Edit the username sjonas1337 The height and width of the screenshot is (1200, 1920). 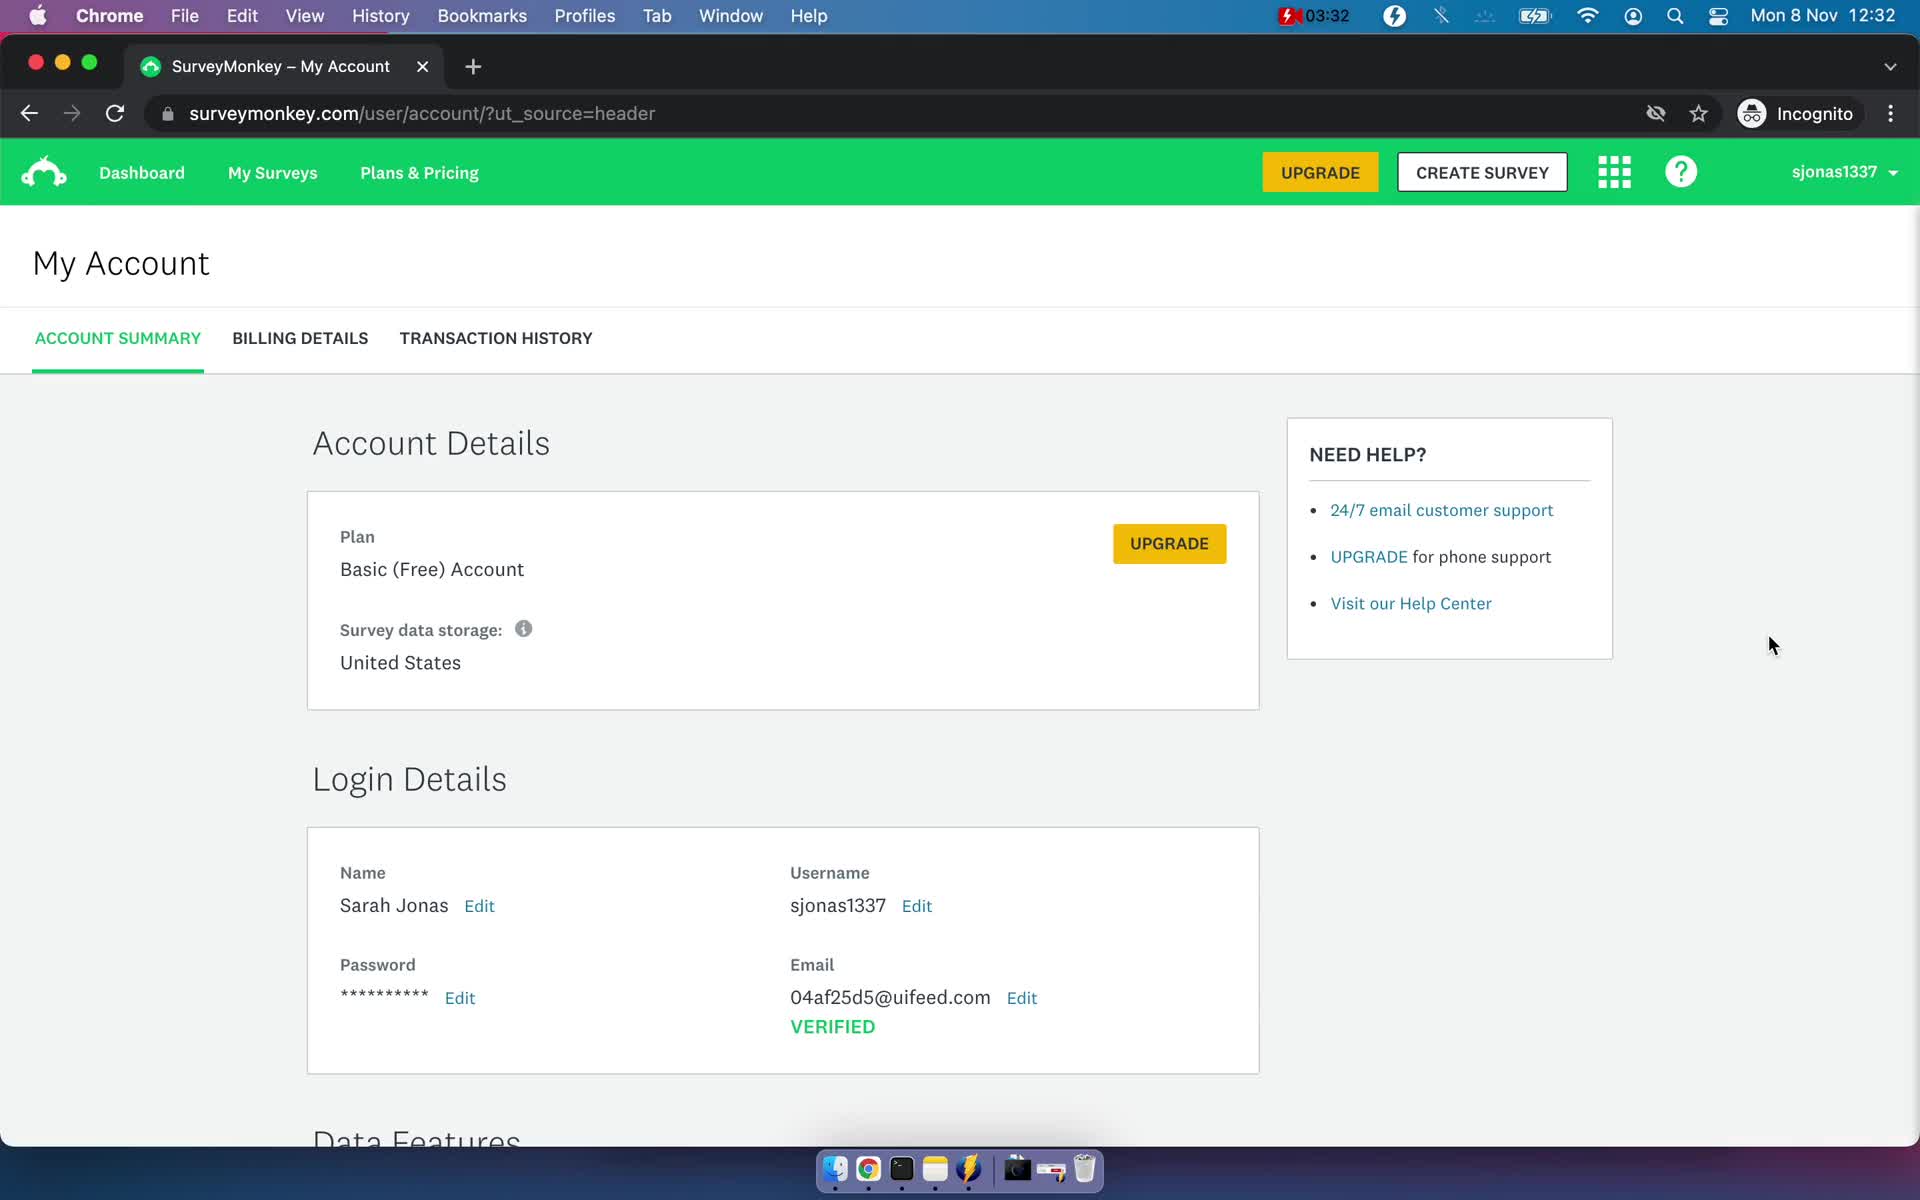point(916,906)
